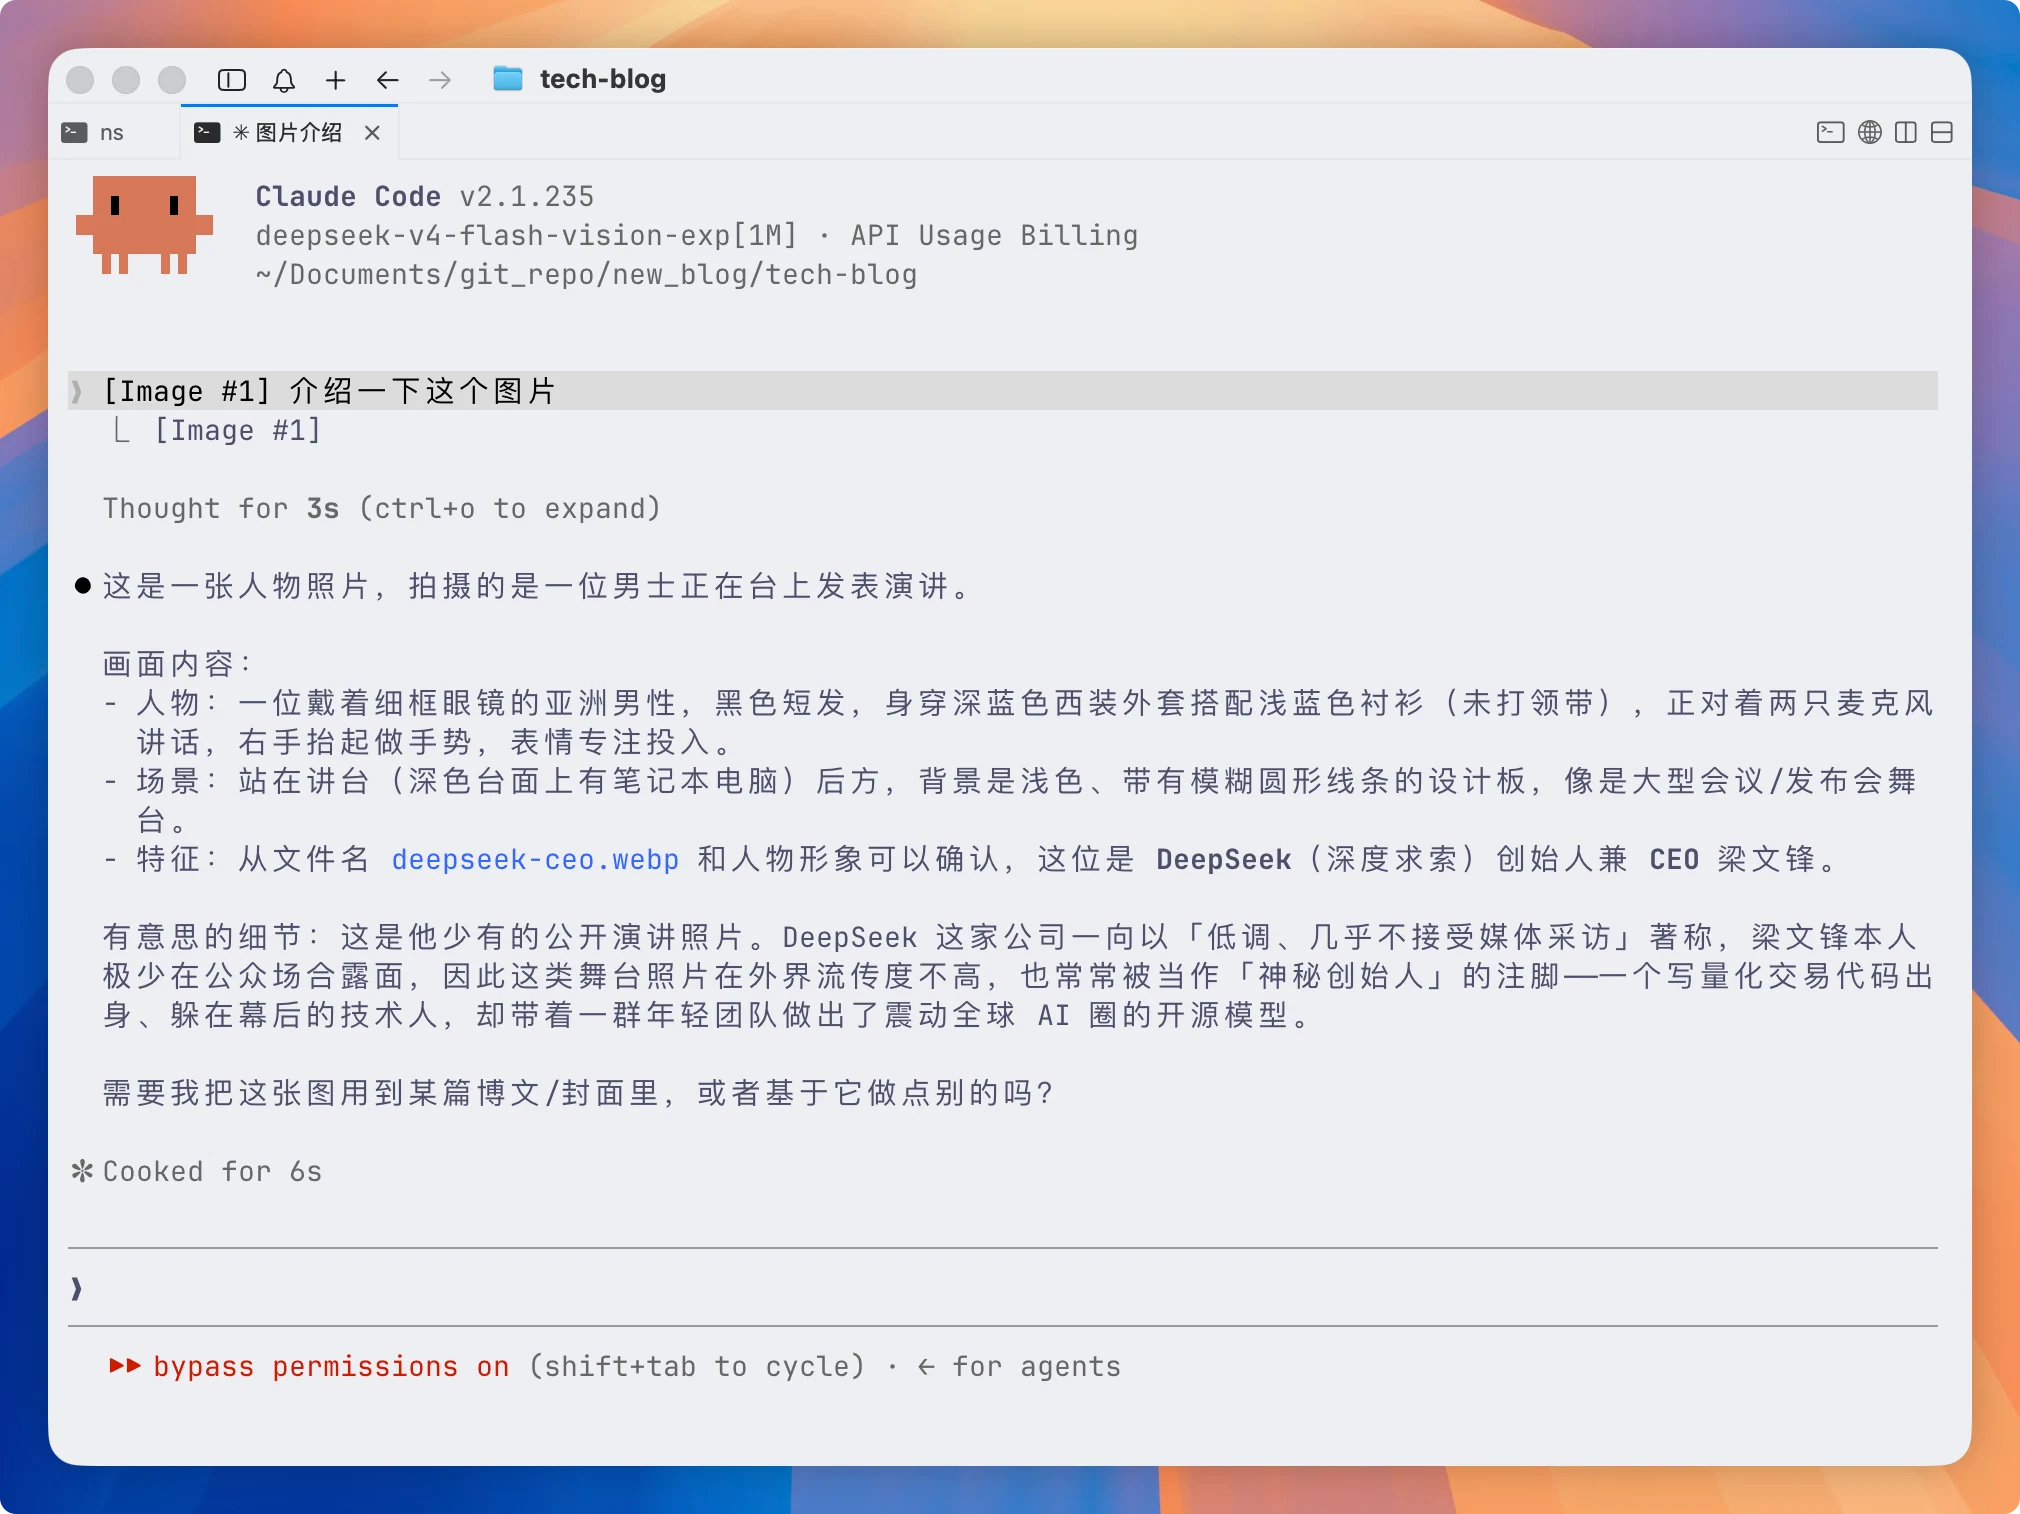Viewport: 2020px width, 1514px height.
Task: Open the browser globe icon
Action: point(1869,132)
